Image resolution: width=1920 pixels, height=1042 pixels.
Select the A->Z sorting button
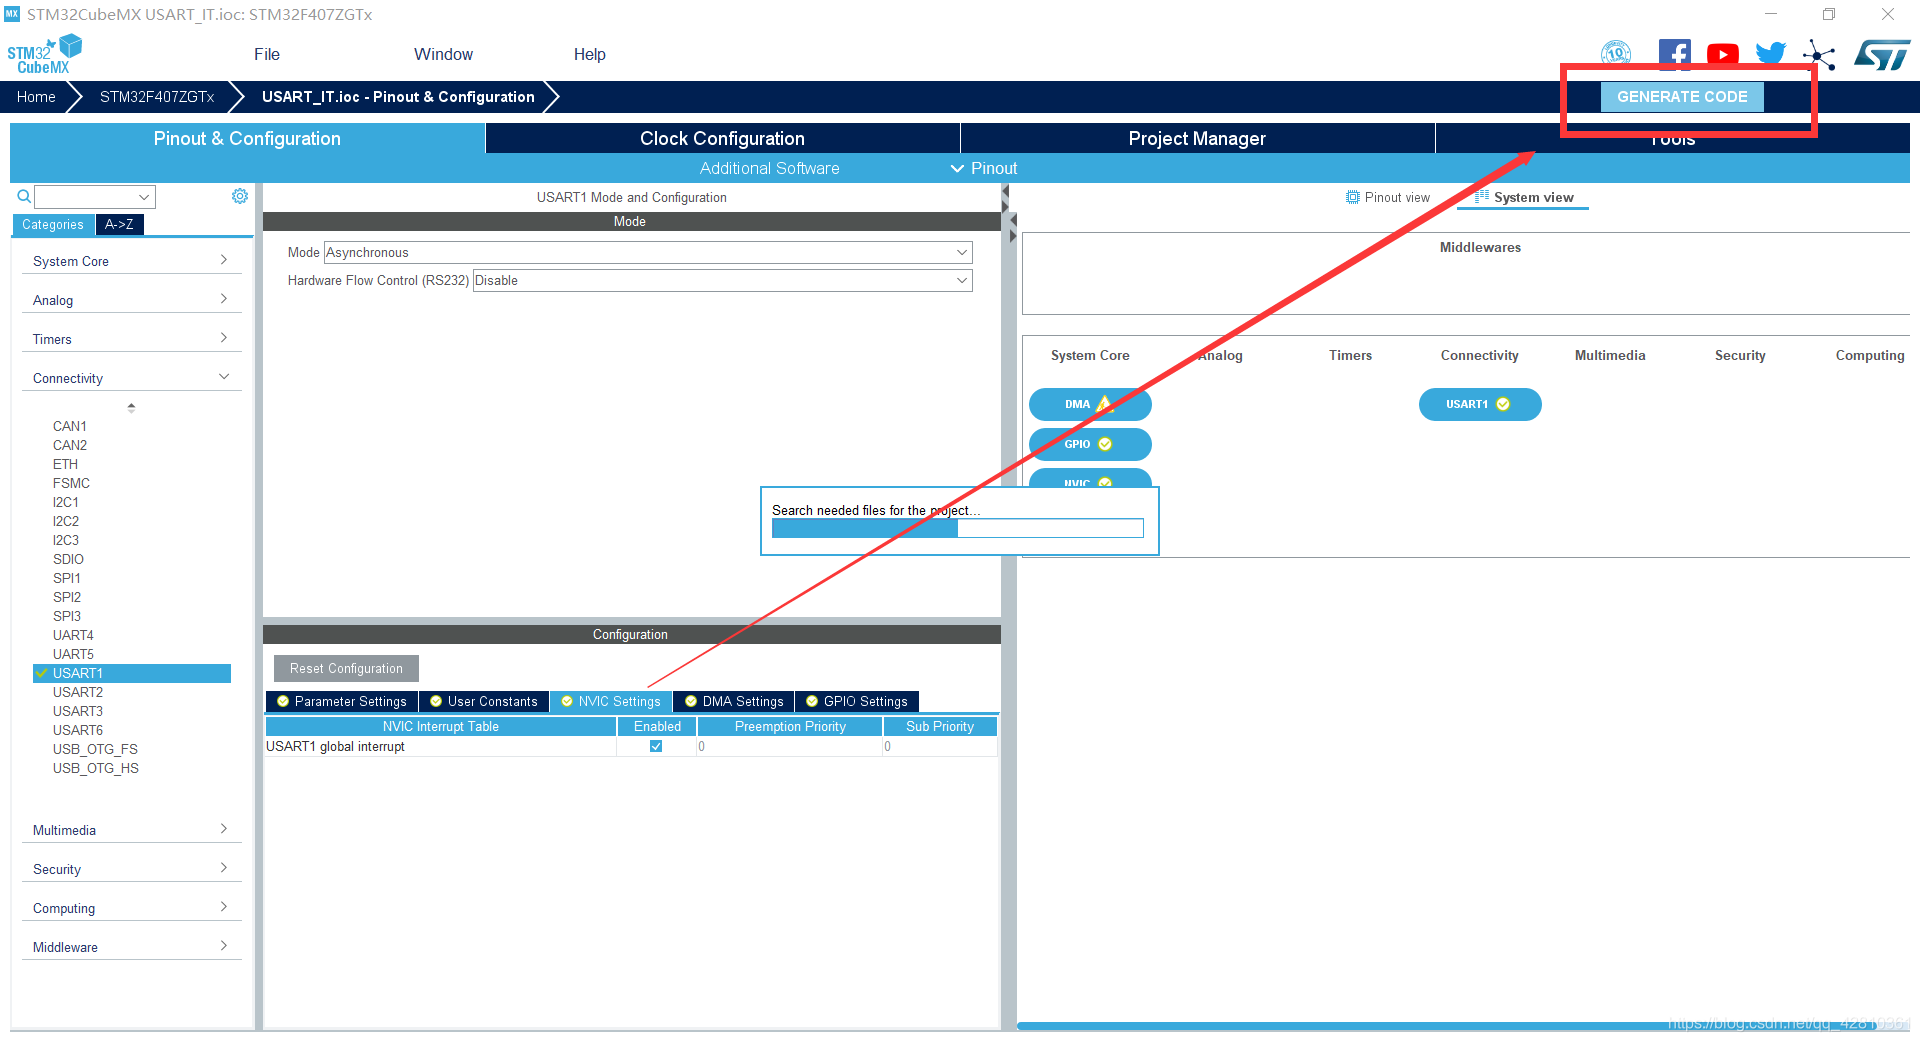119,225
